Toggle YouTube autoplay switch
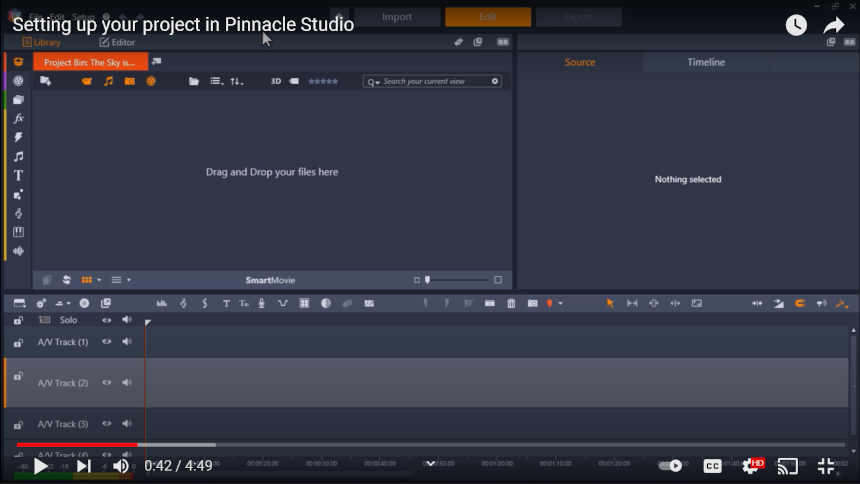 [670, 465]
